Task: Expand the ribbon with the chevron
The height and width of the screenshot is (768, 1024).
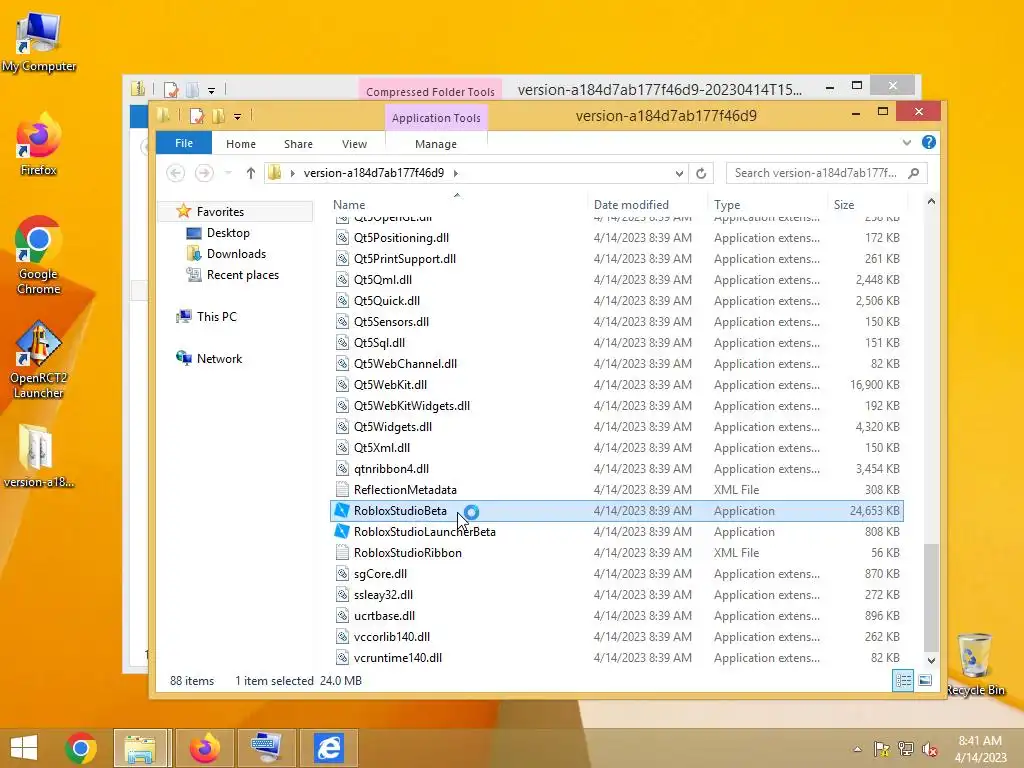Action: coord(906,142)
